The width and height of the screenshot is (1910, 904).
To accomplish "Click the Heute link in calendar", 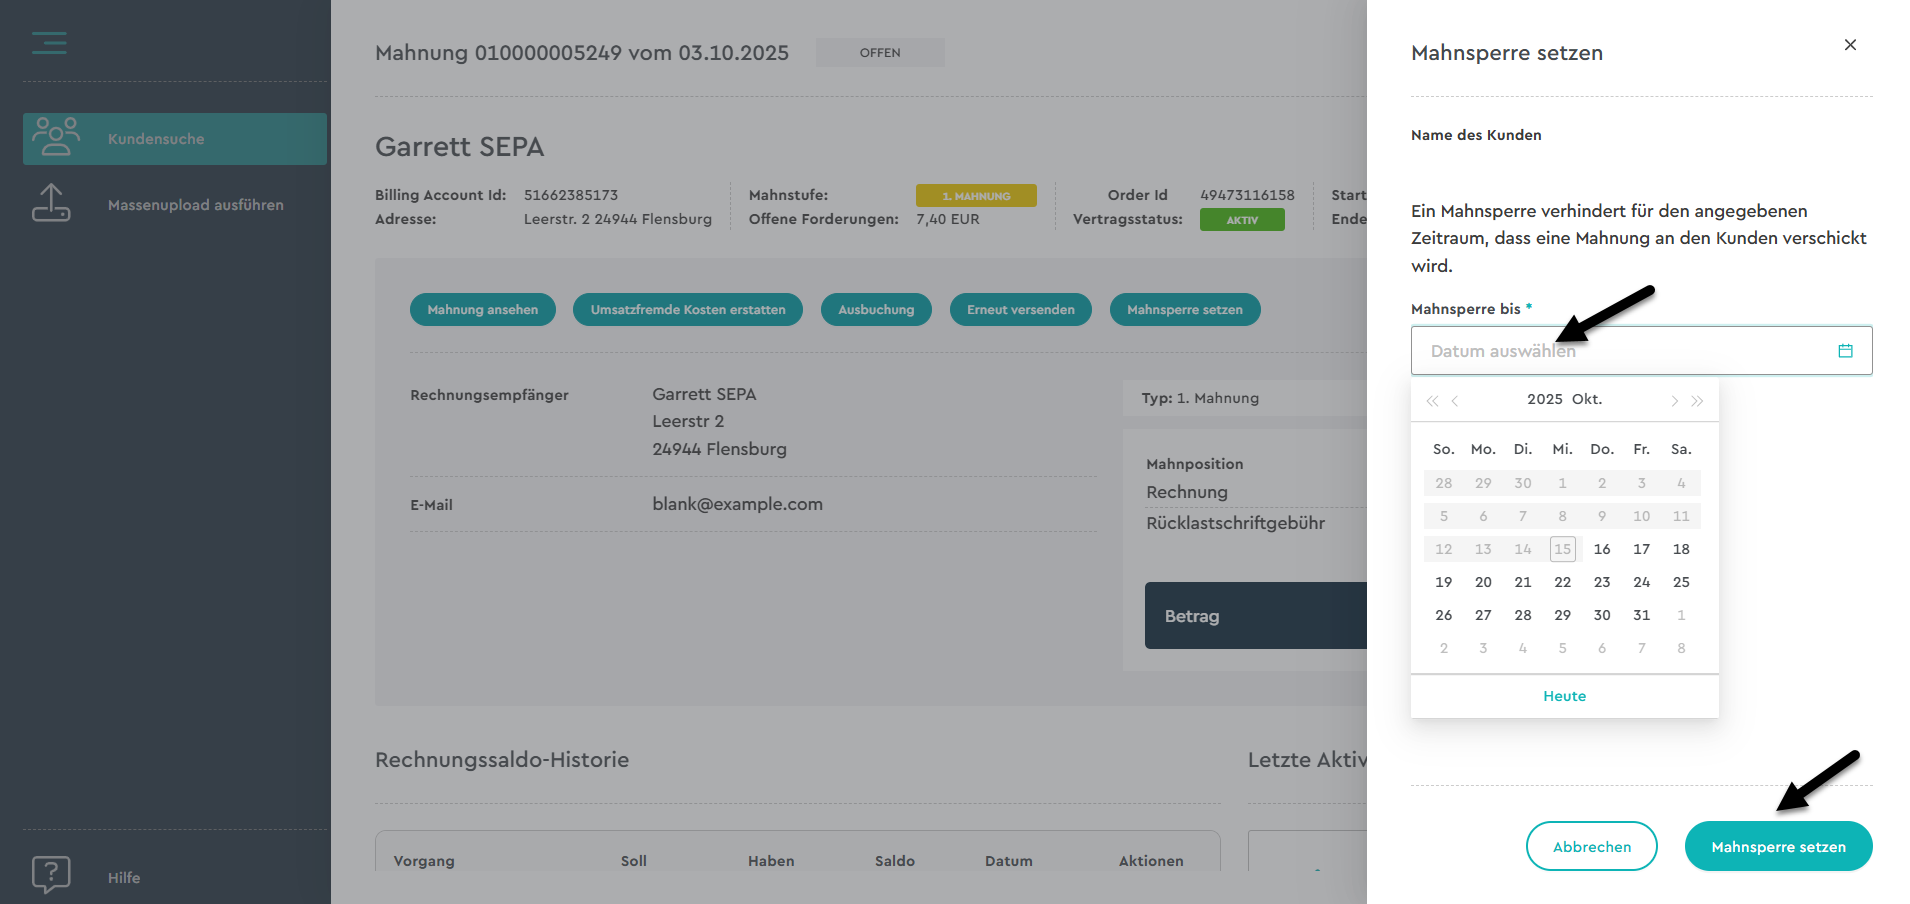I will [x=1564, y=696].
